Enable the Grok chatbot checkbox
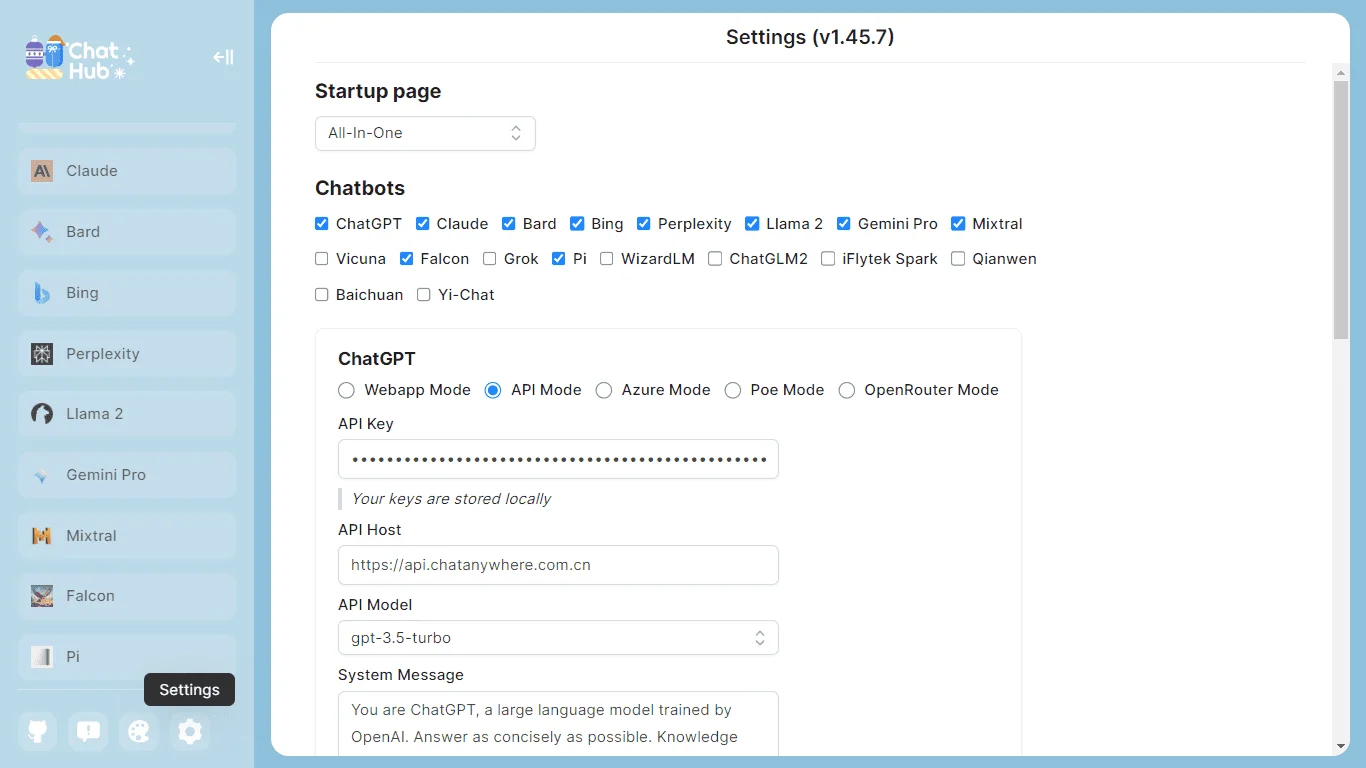 click(490, 259)
